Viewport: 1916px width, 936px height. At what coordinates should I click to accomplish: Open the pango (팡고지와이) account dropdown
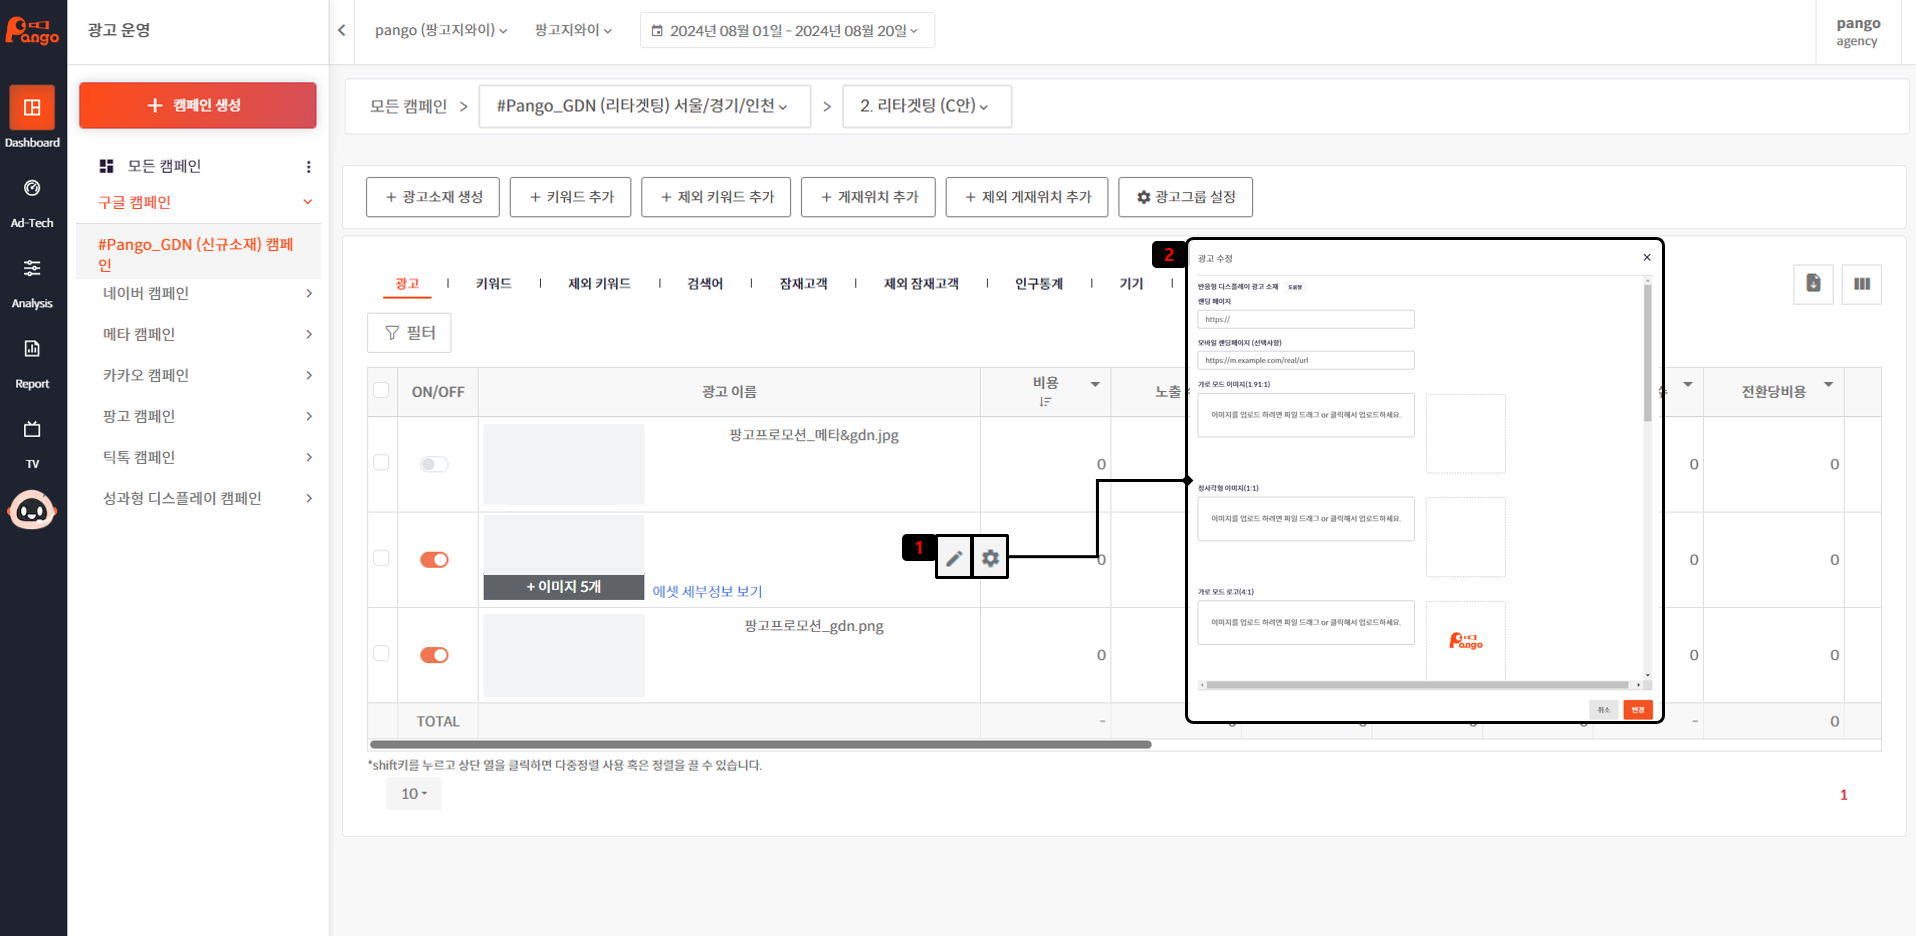coord(441,30)
